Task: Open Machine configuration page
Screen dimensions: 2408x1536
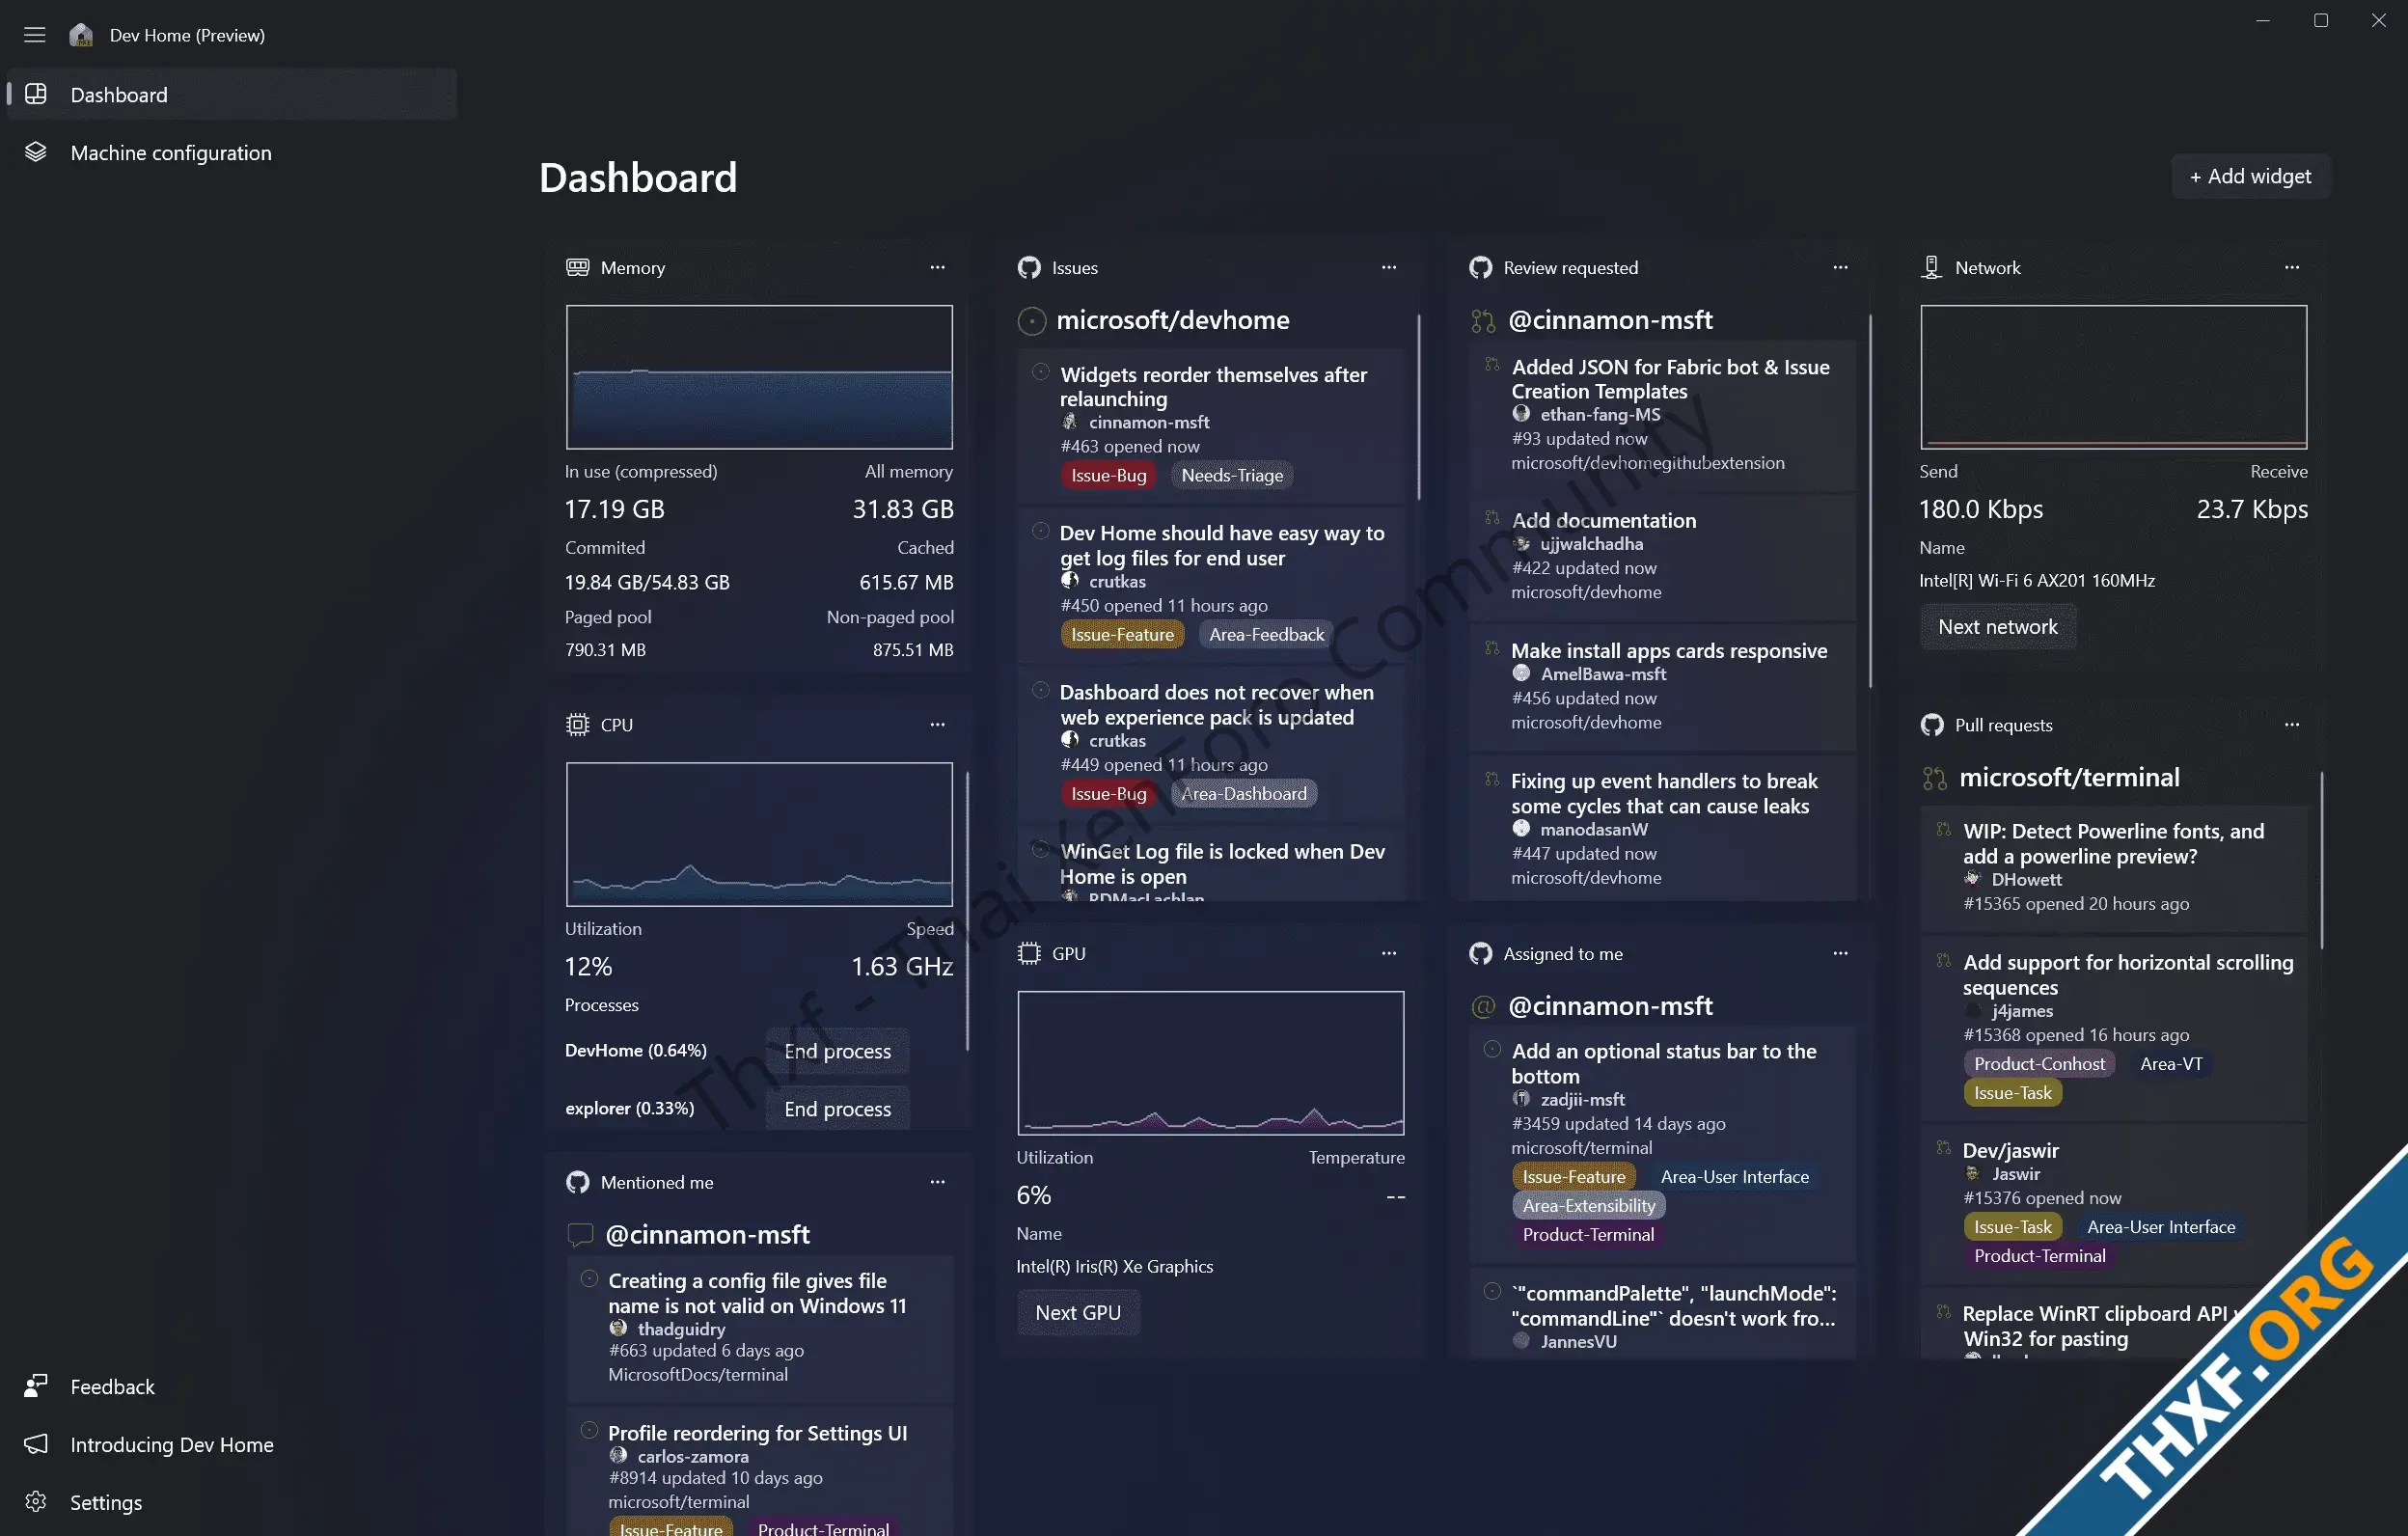Action: pyautogui.click(x=232, y=152)
